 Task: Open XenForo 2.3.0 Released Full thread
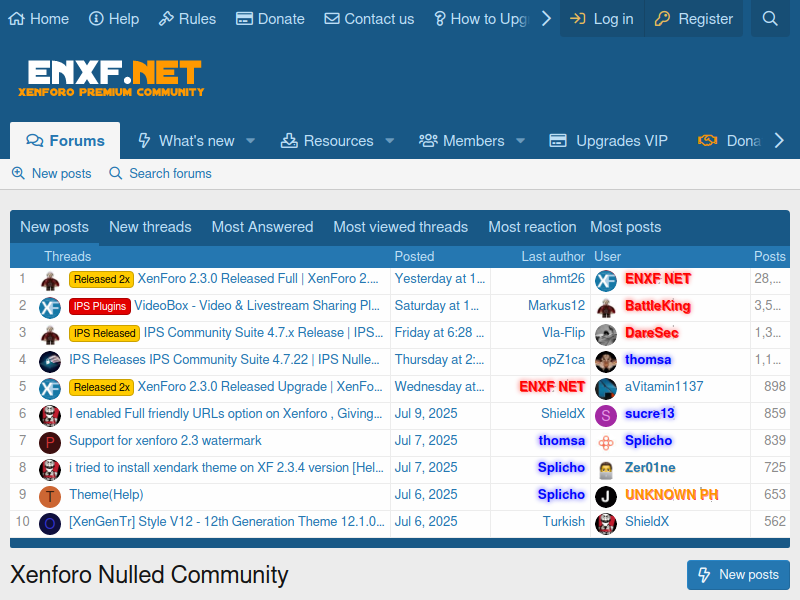point(258,279)
